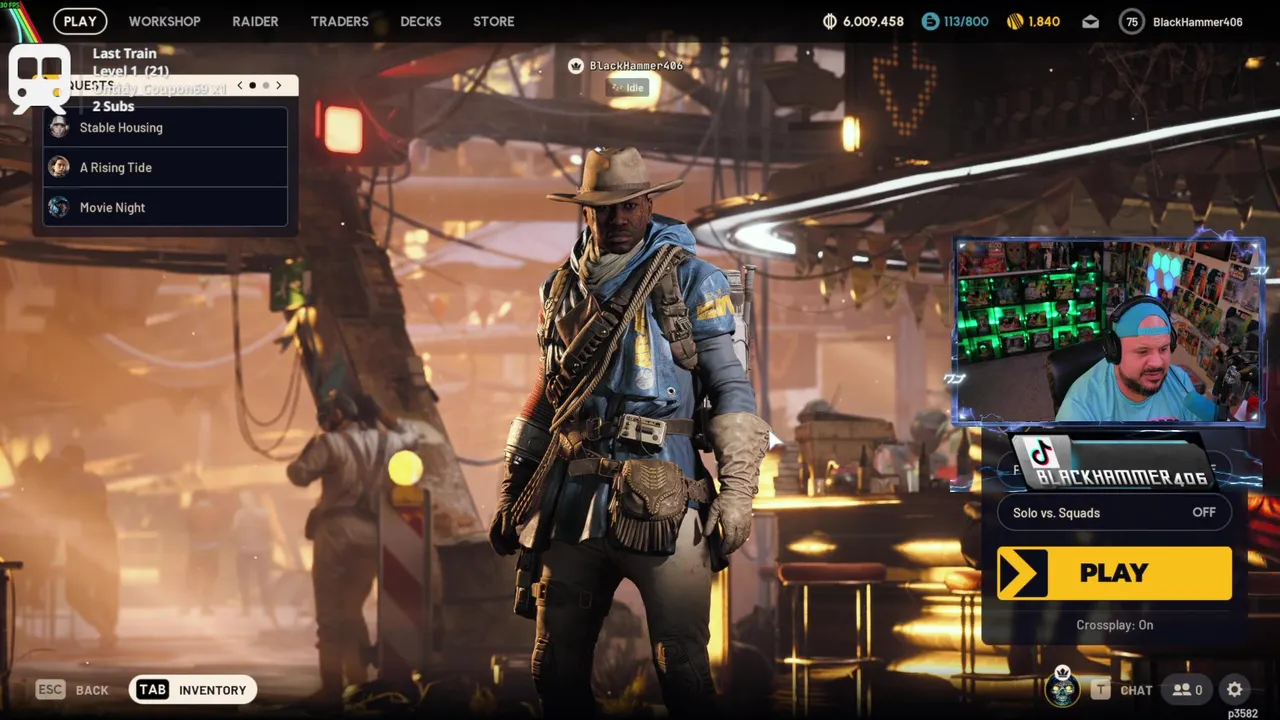
Task: Click the blue Cred currency icon
Action: [930, 21]
